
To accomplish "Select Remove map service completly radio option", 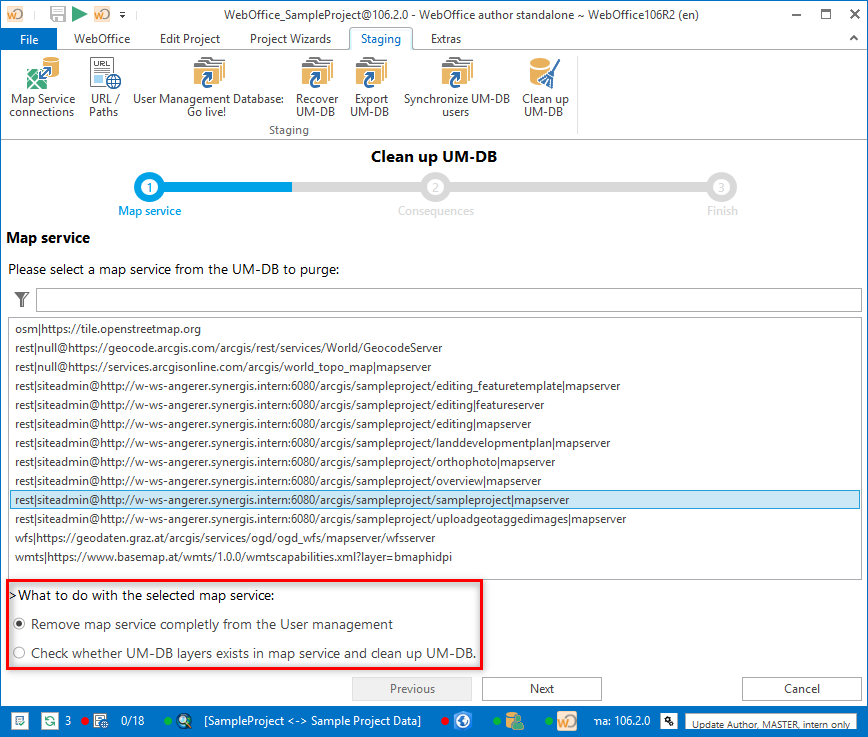I will [18, 624].
